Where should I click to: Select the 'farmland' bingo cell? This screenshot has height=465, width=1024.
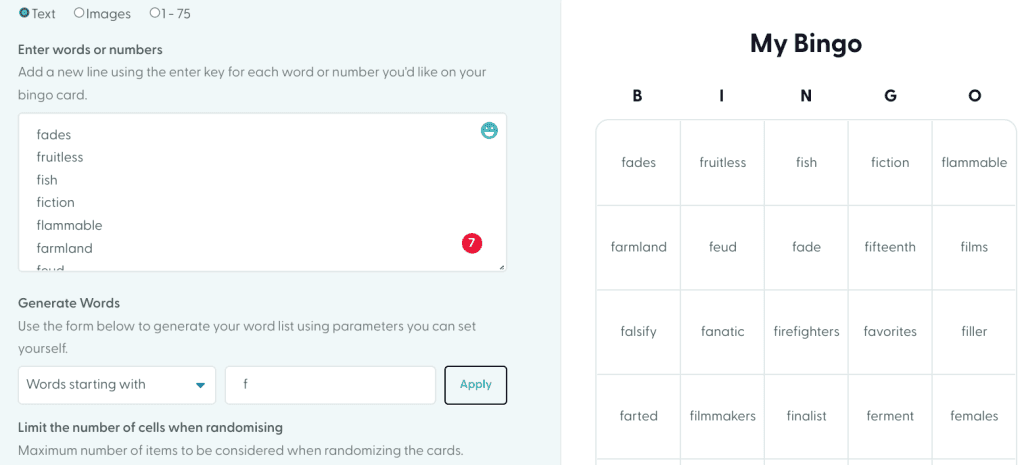(638, 247)
